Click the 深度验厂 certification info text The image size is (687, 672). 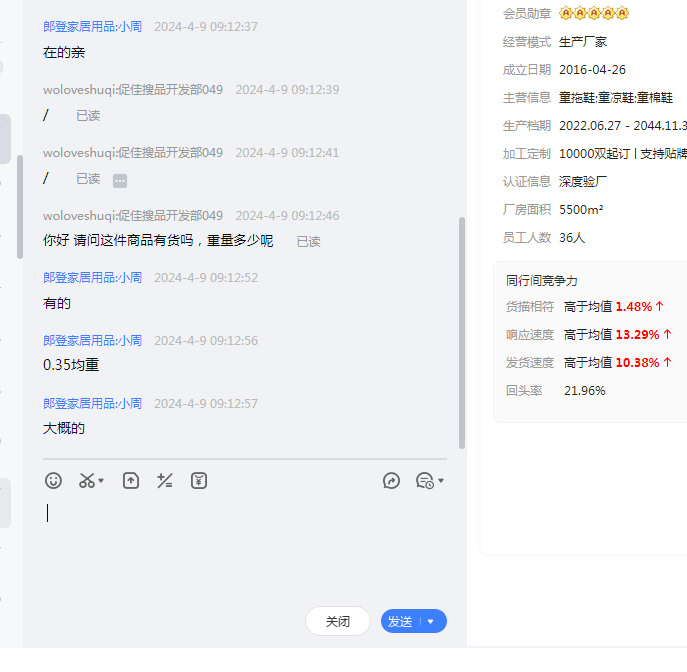(x=583, y=181)
